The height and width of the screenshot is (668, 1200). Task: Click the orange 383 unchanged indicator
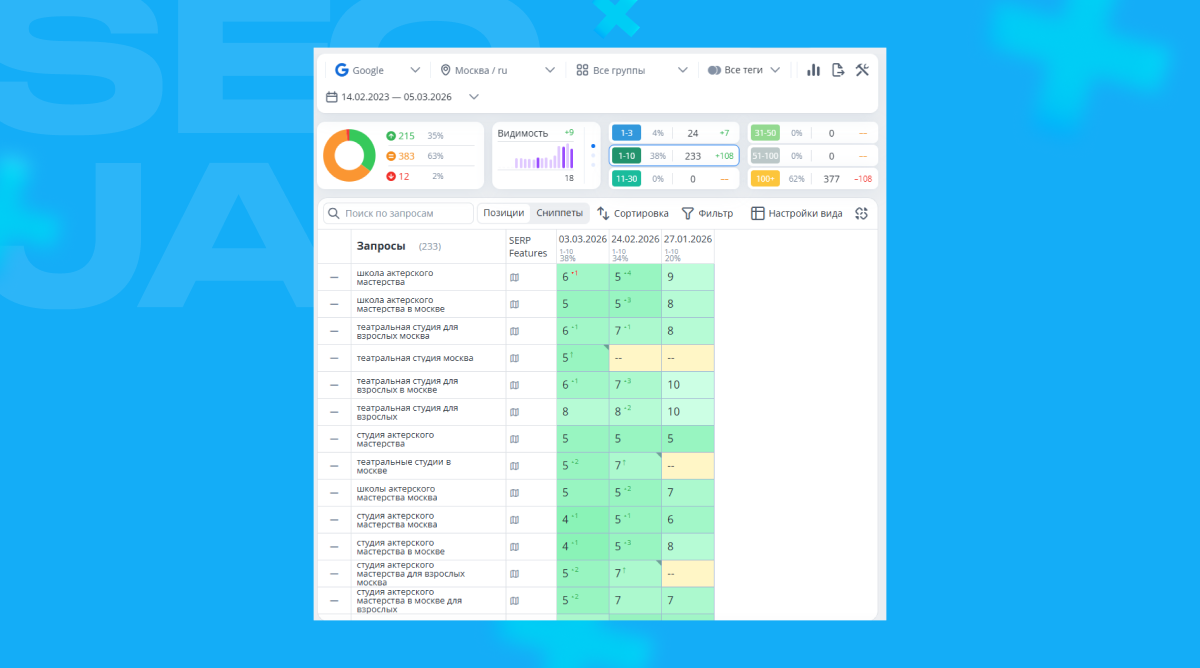(400, 156)
